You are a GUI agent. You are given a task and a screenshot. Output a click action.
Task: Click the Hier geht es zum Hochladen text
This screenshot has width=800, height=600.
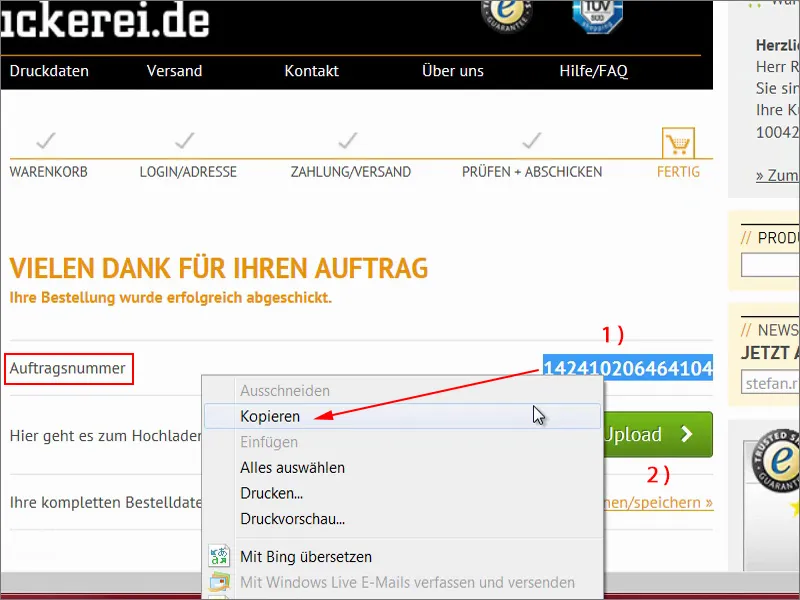[x=106, y=436]
